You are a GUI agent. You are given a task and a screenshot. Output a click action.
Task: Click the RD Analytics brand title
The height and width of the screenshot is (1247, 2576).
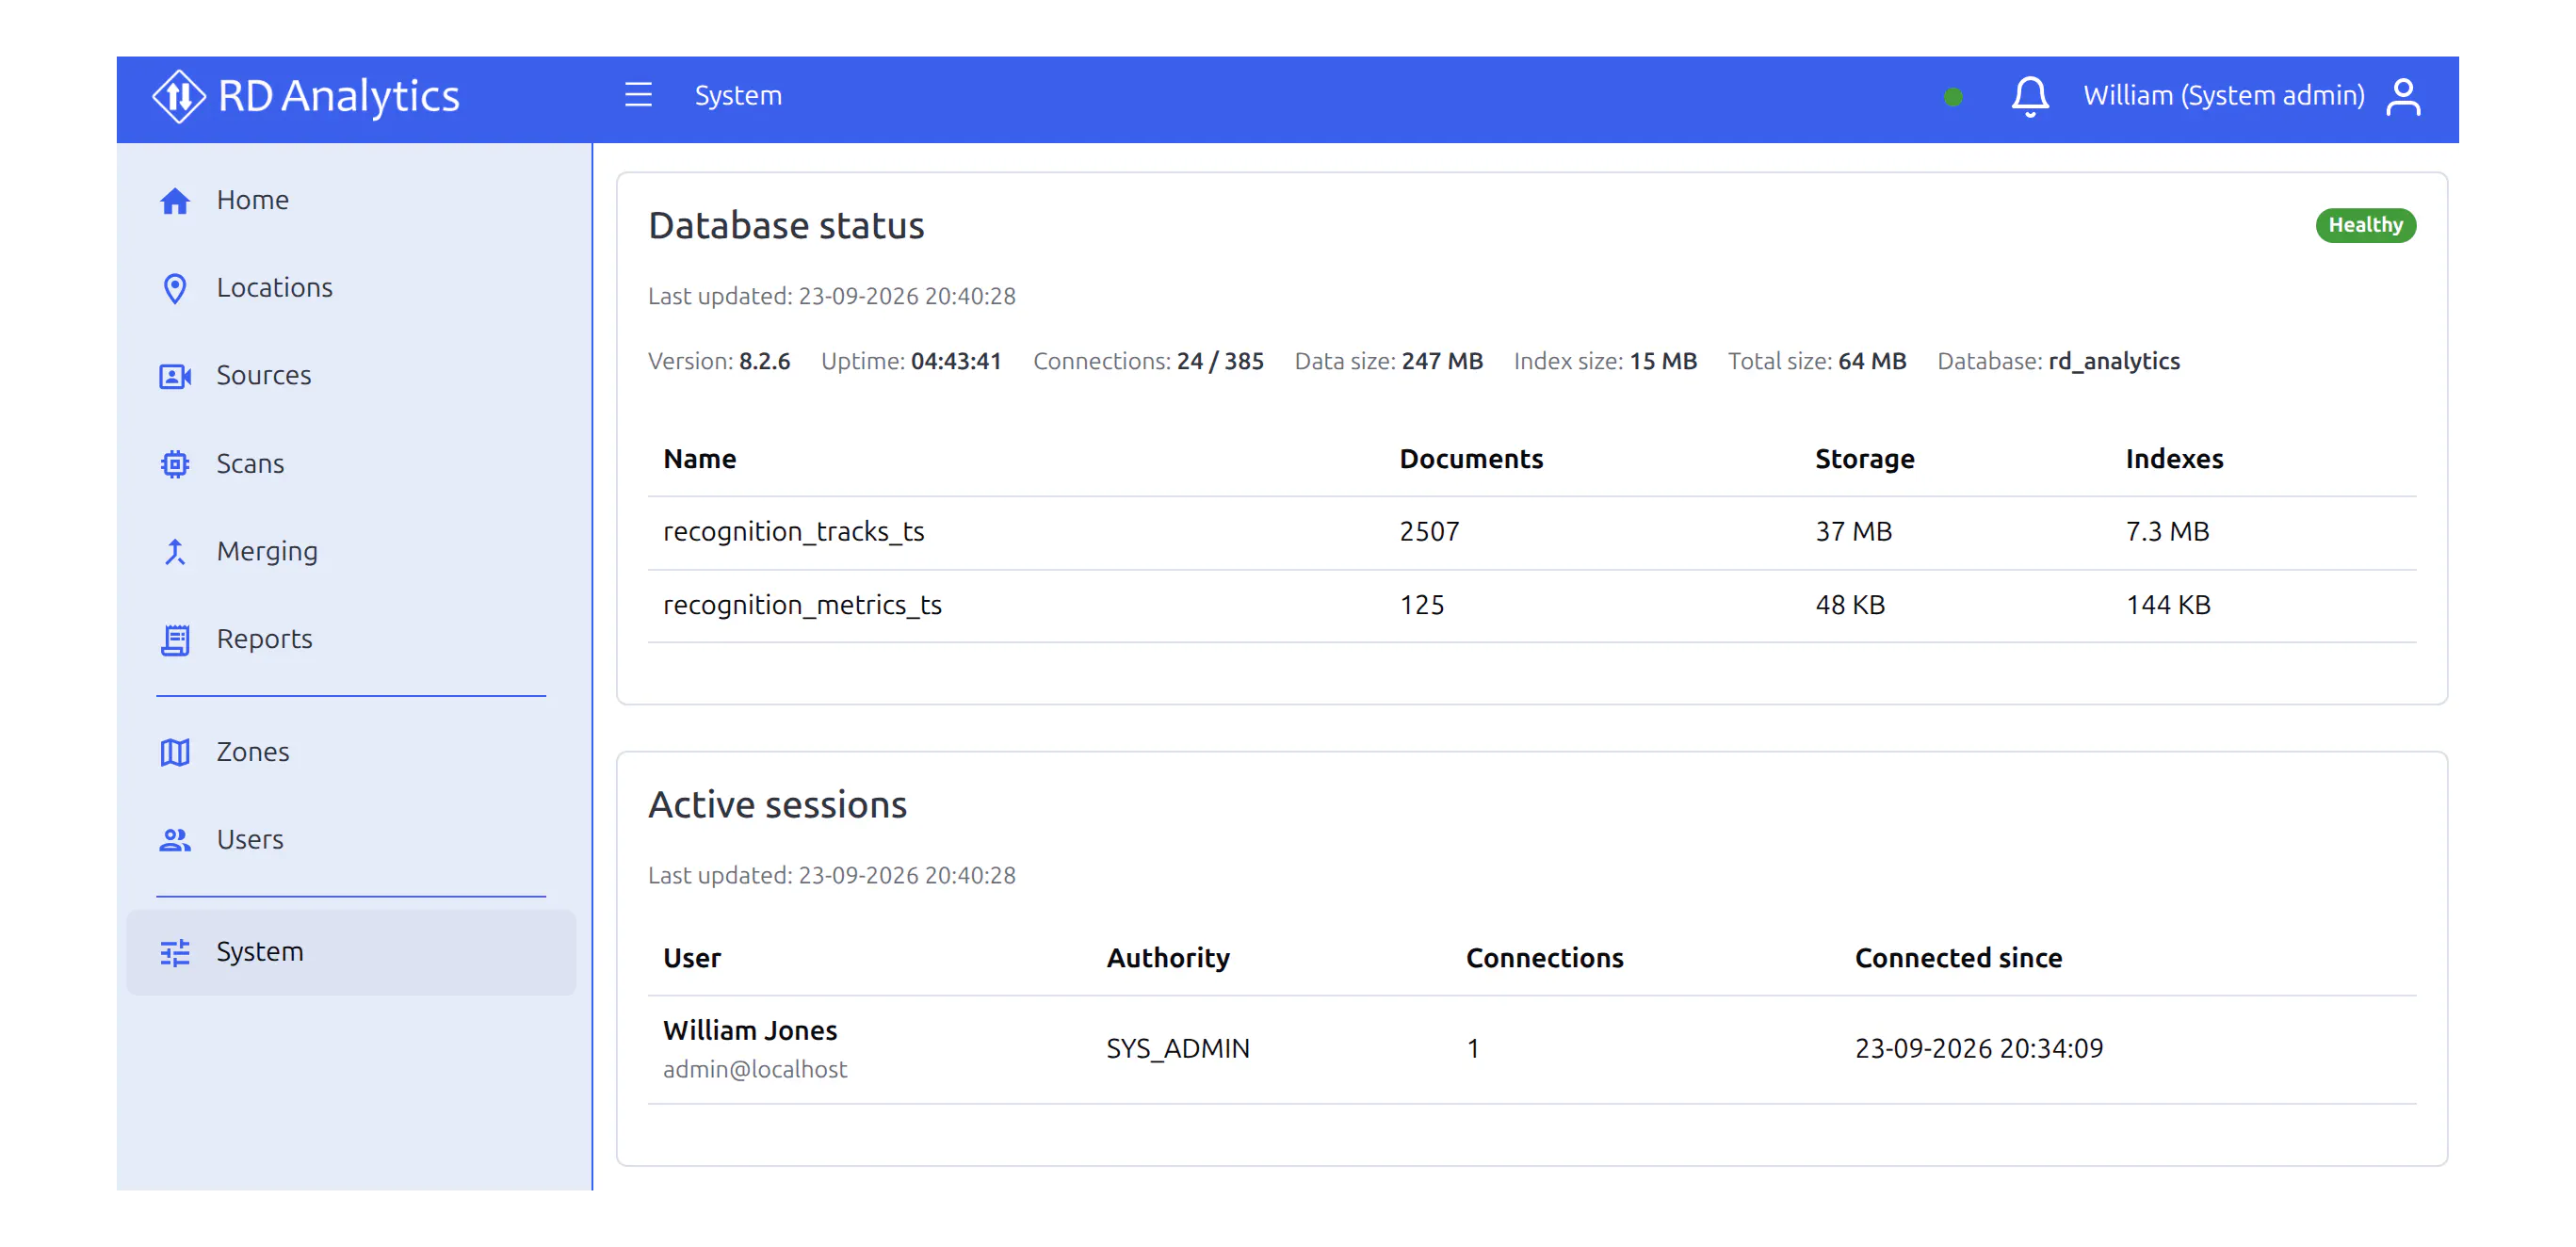coord(338,96)
